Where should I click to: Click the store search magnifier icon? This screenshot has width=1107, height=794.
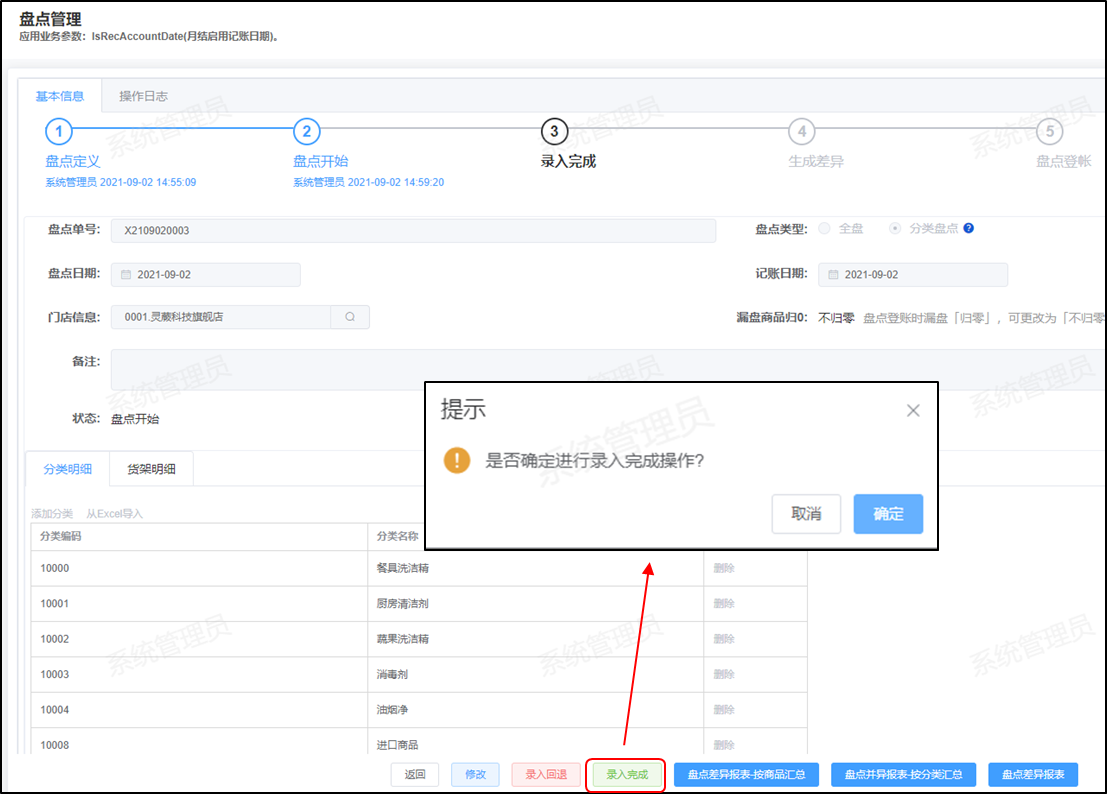pos(350,317)
